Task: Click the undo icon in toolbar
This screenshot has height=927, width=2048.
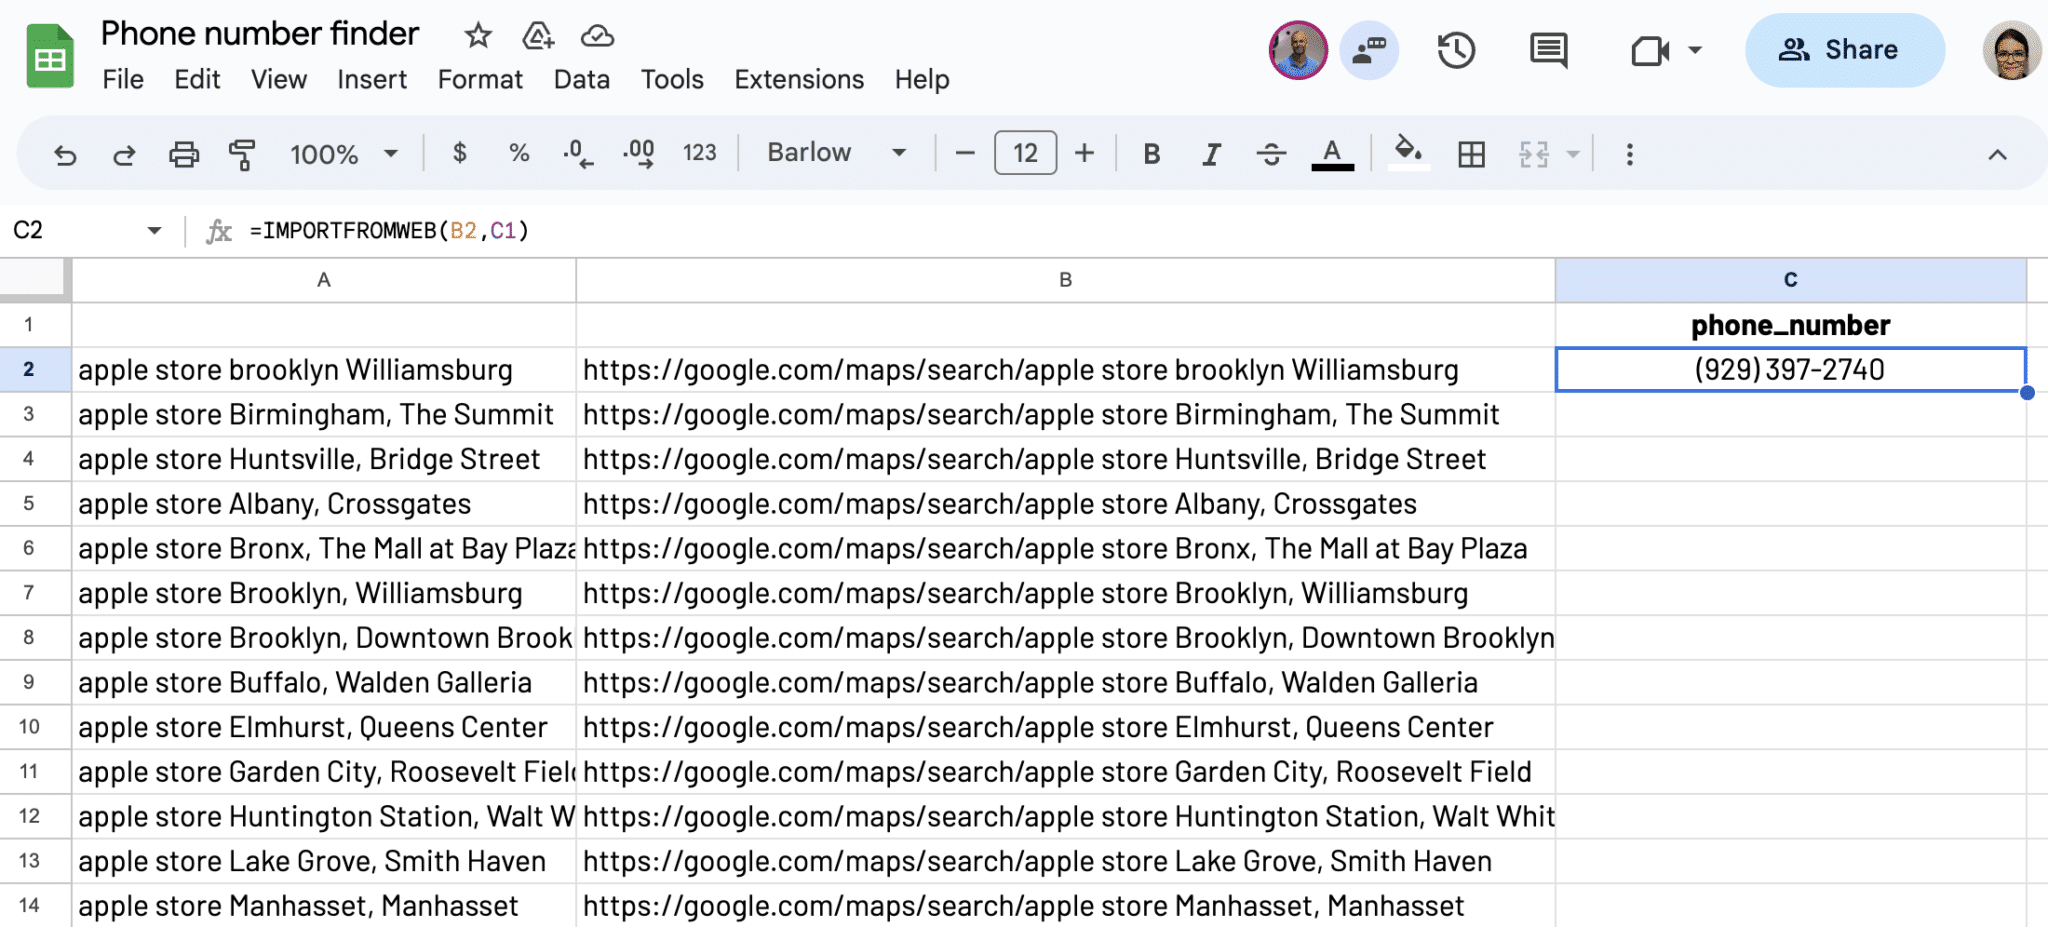Action: pos(65,155)
